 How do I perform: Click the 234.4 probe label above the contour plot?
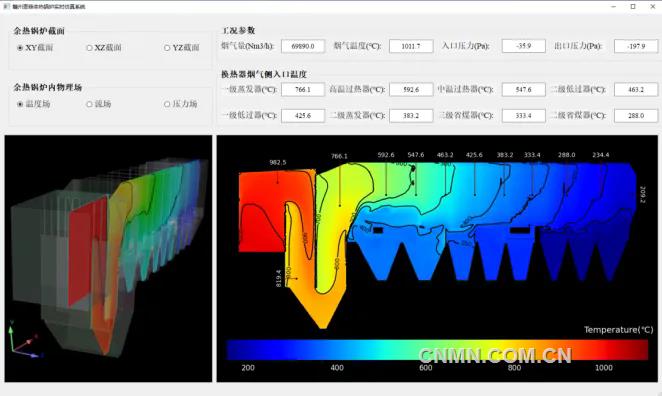coord(601,155)
